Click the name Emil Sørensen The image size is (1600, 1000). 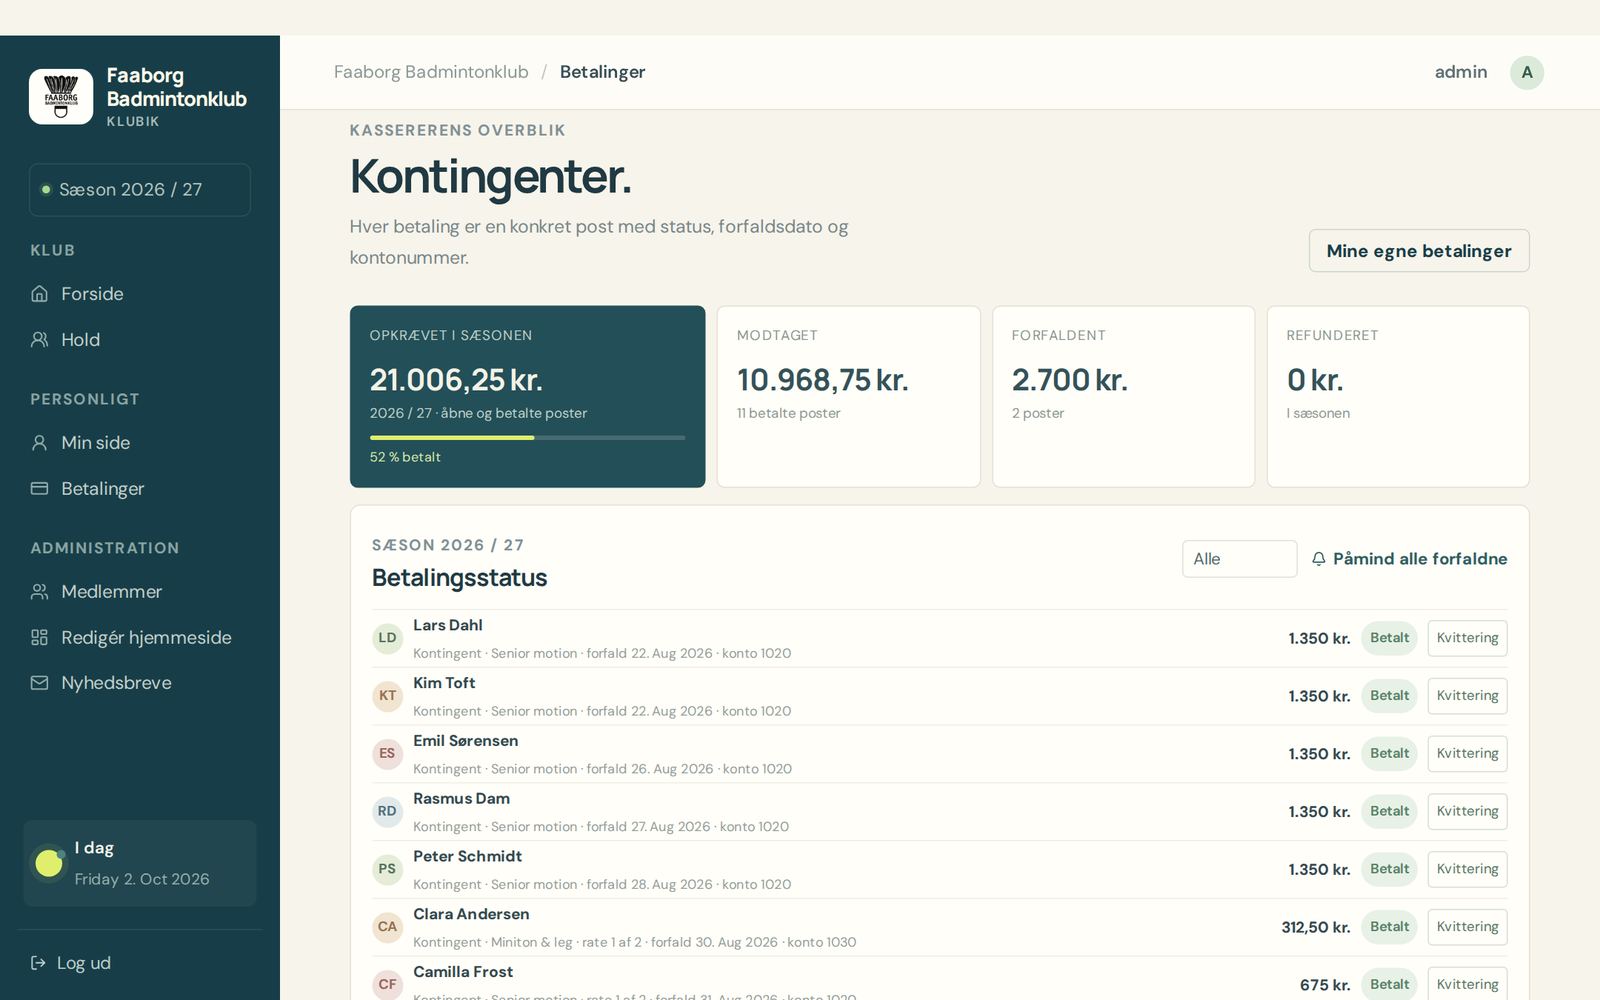(x=465, y=741)
